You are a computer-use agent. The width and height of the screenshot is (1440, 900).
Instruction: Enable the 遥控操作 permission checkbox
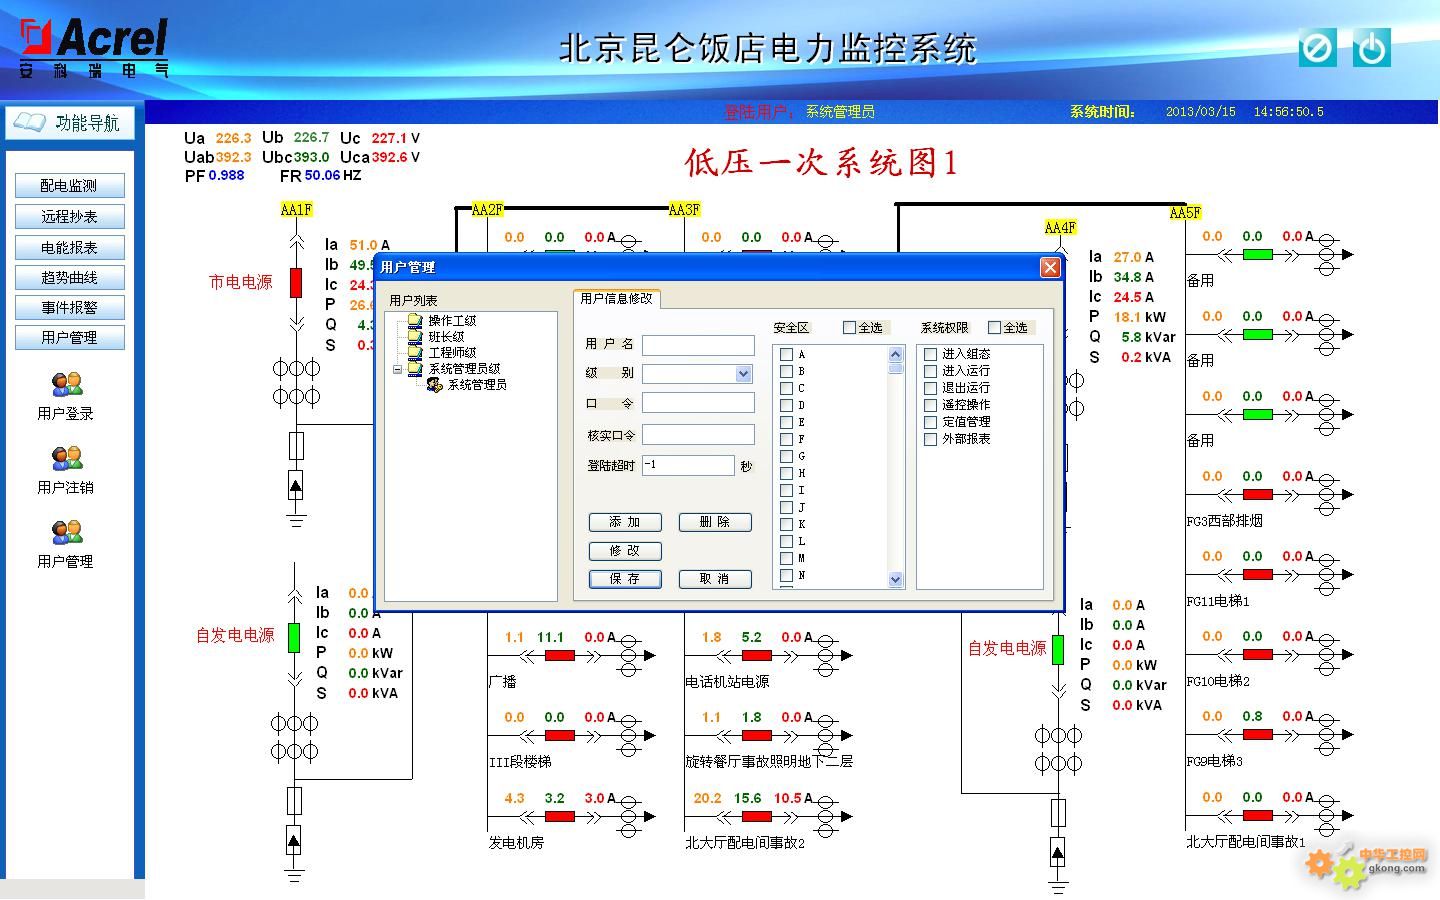pyautogui.click(x=930, y=405)
